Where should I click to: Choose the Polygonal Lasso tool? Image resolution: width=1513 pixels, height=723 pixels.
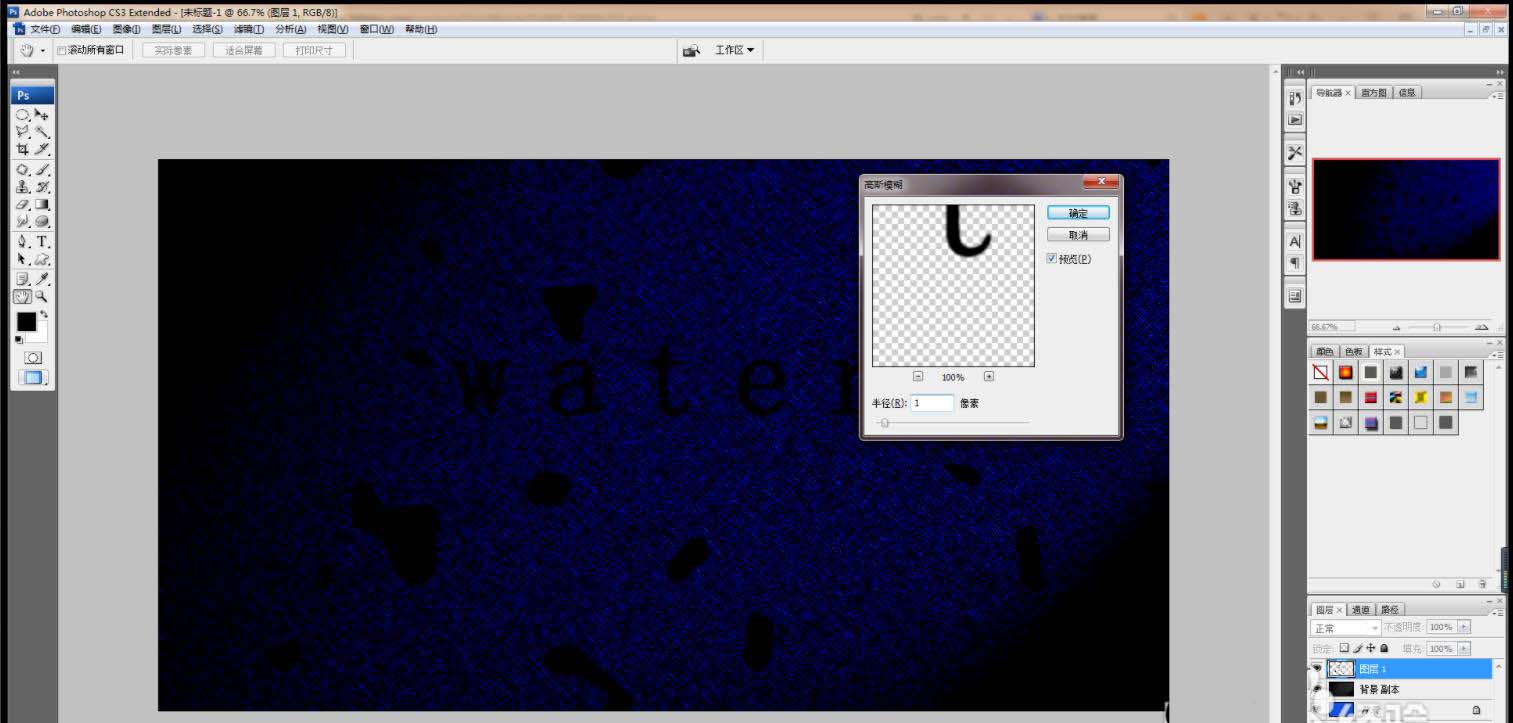click(22, 132)
